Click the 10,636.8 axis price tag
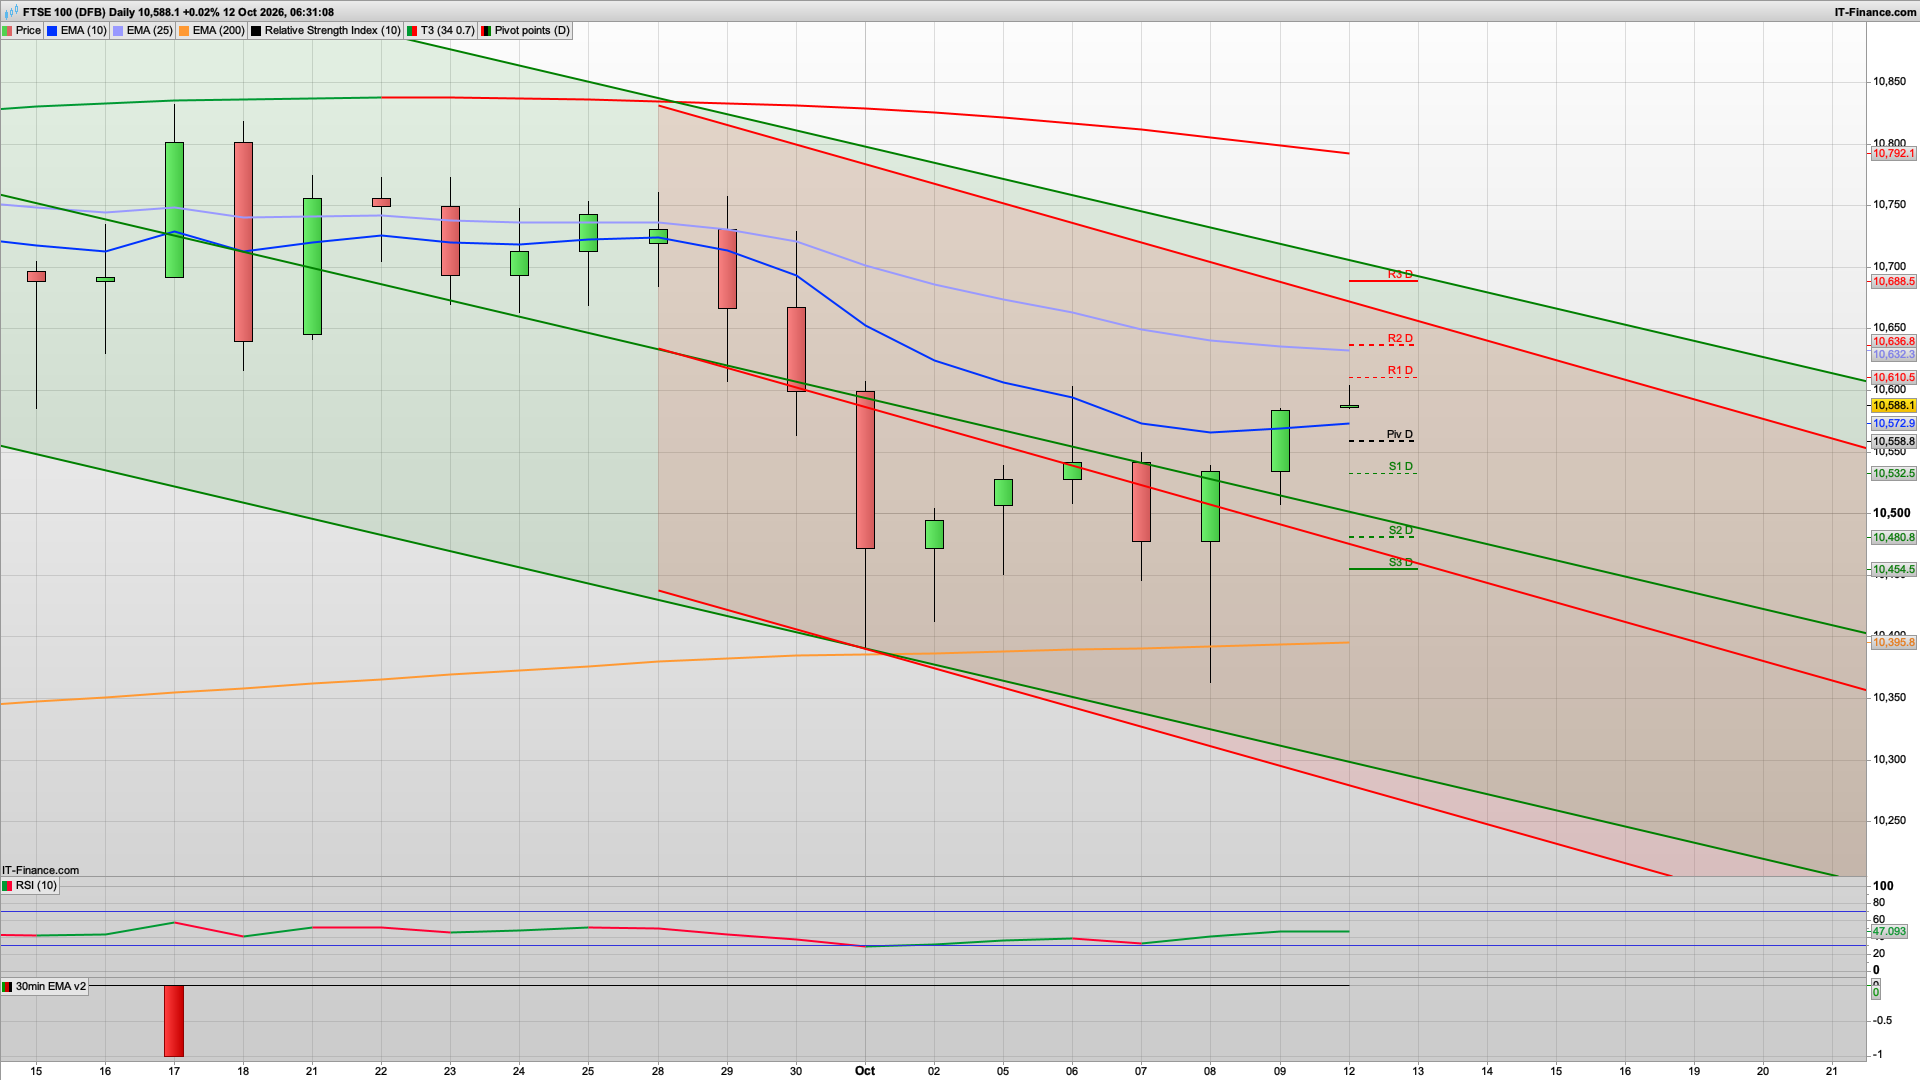Image resolution: width=1920 pixels, height=1080 pixels. pyautogui.click(x=1893, y=341)
